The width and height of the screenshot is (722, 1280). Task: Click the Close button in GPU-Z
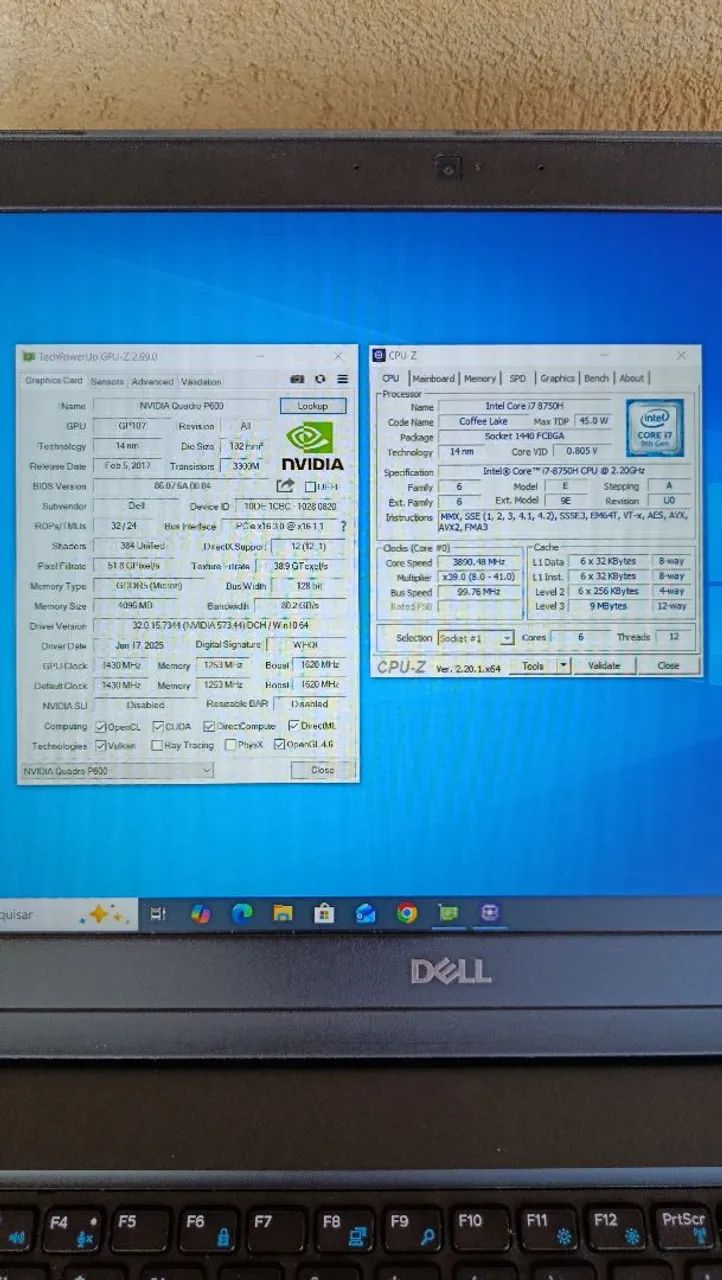tap(322, 770)
